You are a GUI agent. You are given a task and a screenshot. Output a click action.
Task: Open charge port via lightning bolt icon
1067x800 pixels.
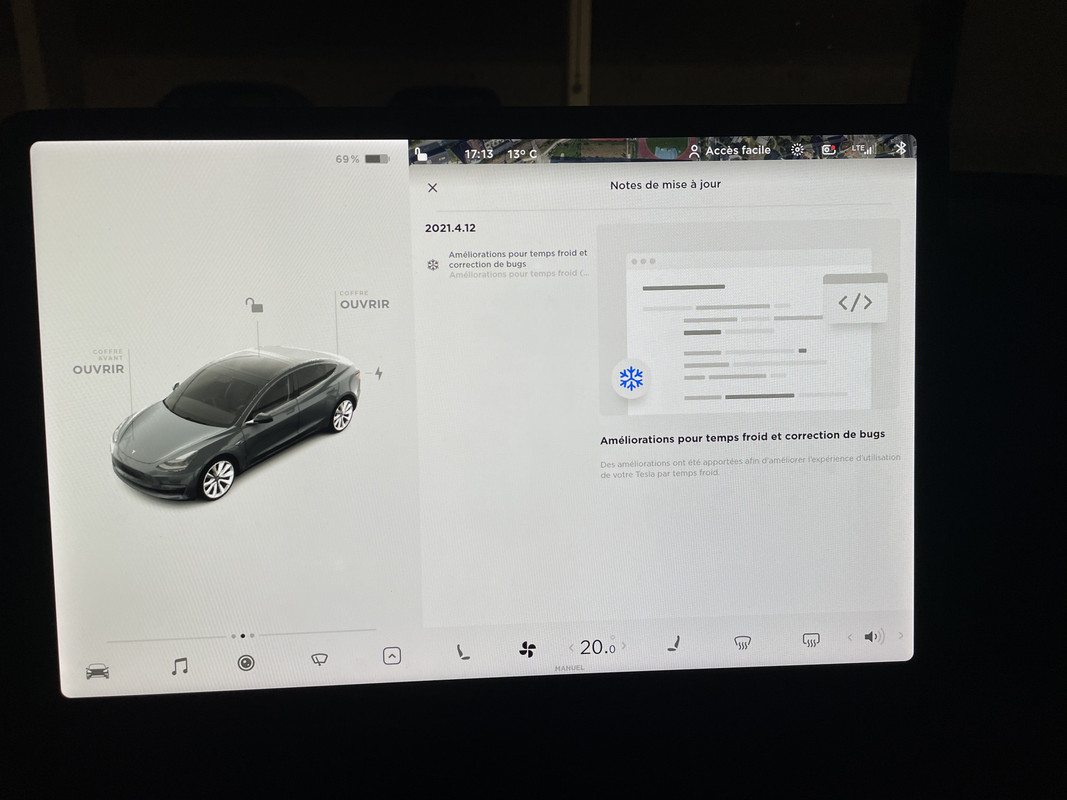click(378, 373)
